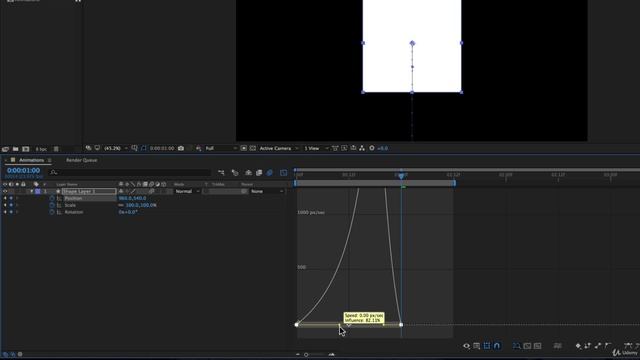Toggle graph editor snap magnet icon
The image size is (640, 360).
pos(497,346)
